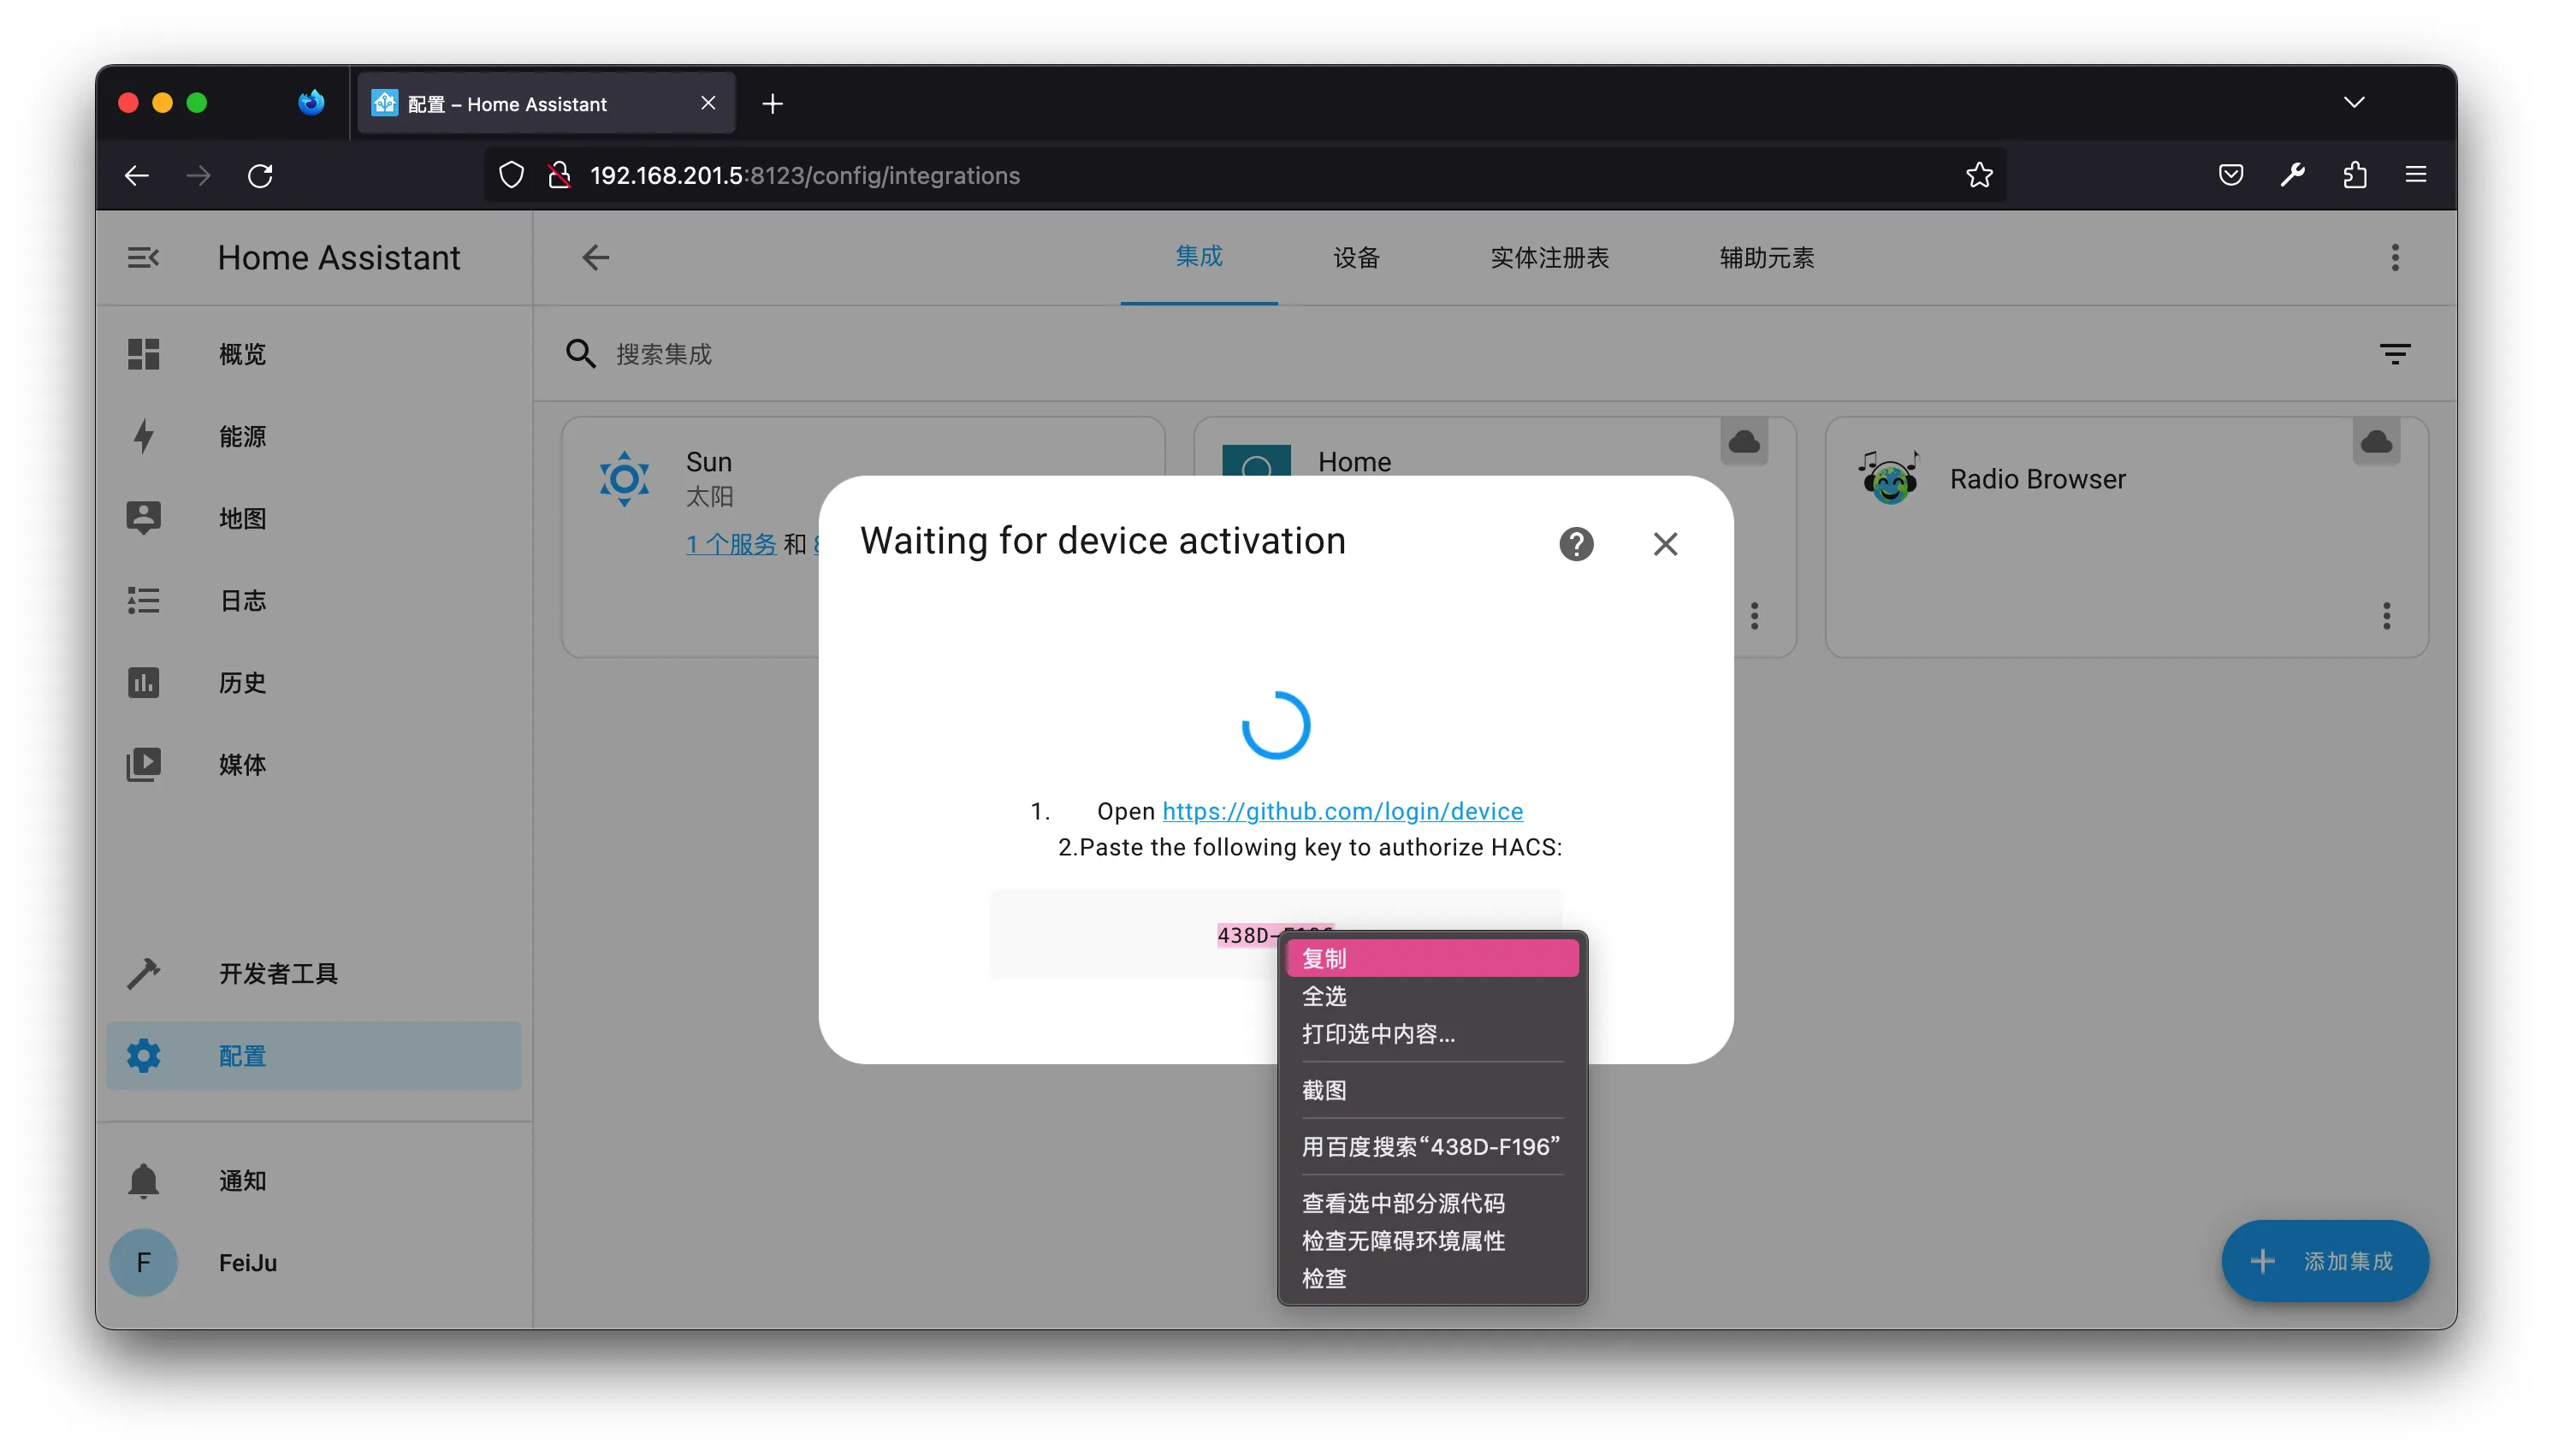Open the integrations filter icon
The image size is (2553, 1456).
pos(2394,354)
